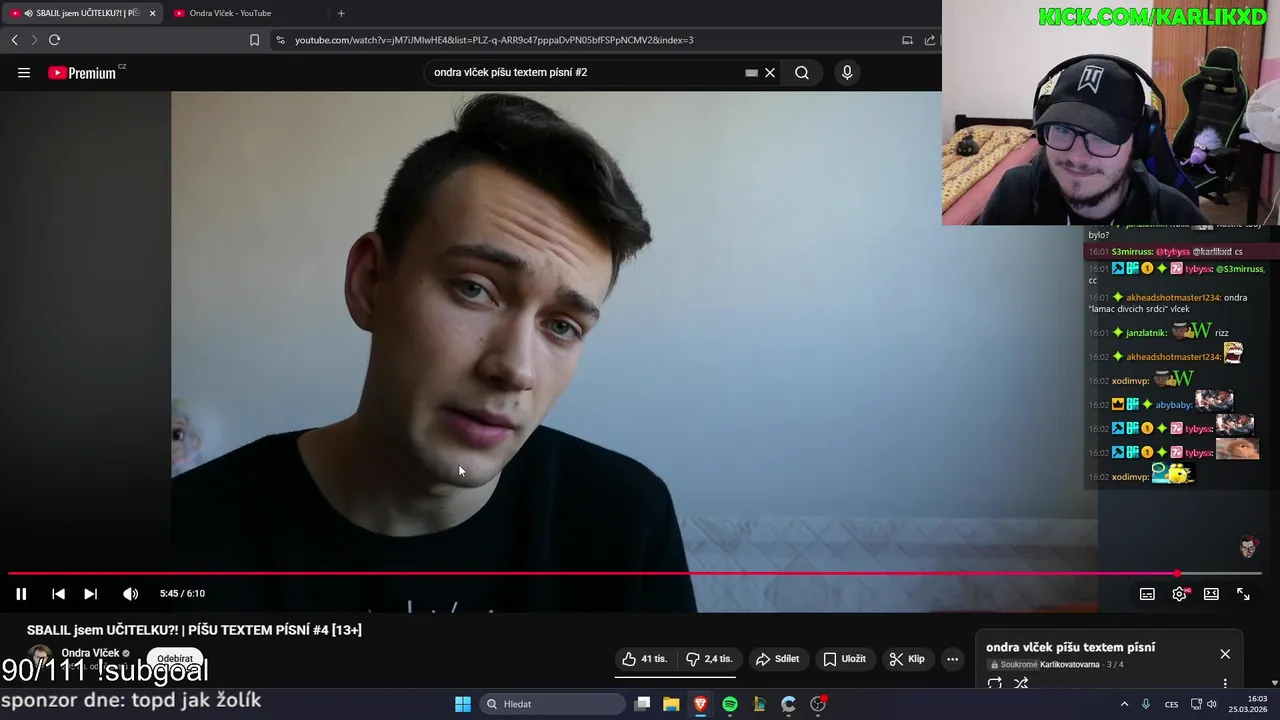
Task: Clear the search query with X
Action: pyautogui.click(x=770, y=72)
